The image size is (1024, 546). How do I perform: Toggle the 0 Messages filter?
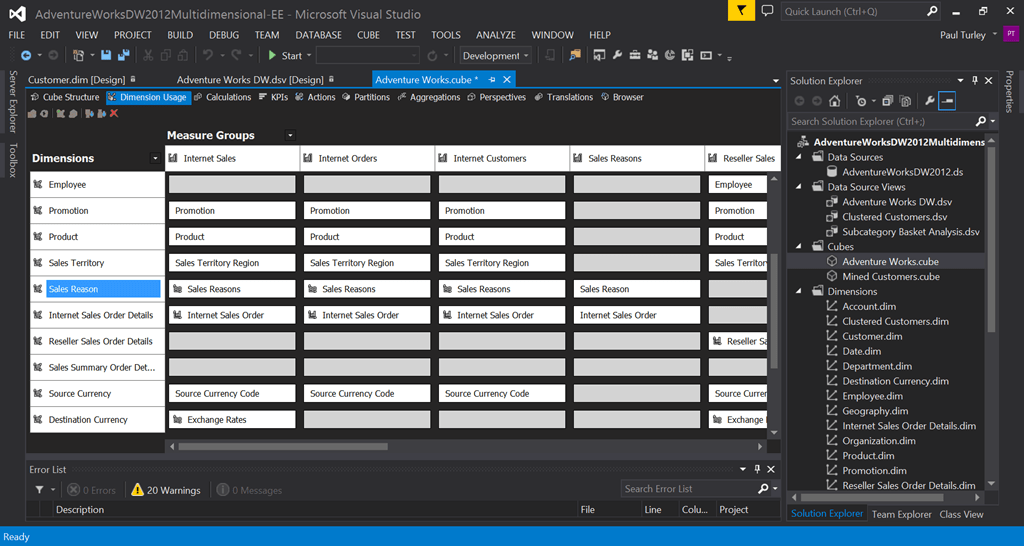pos(249,490)
